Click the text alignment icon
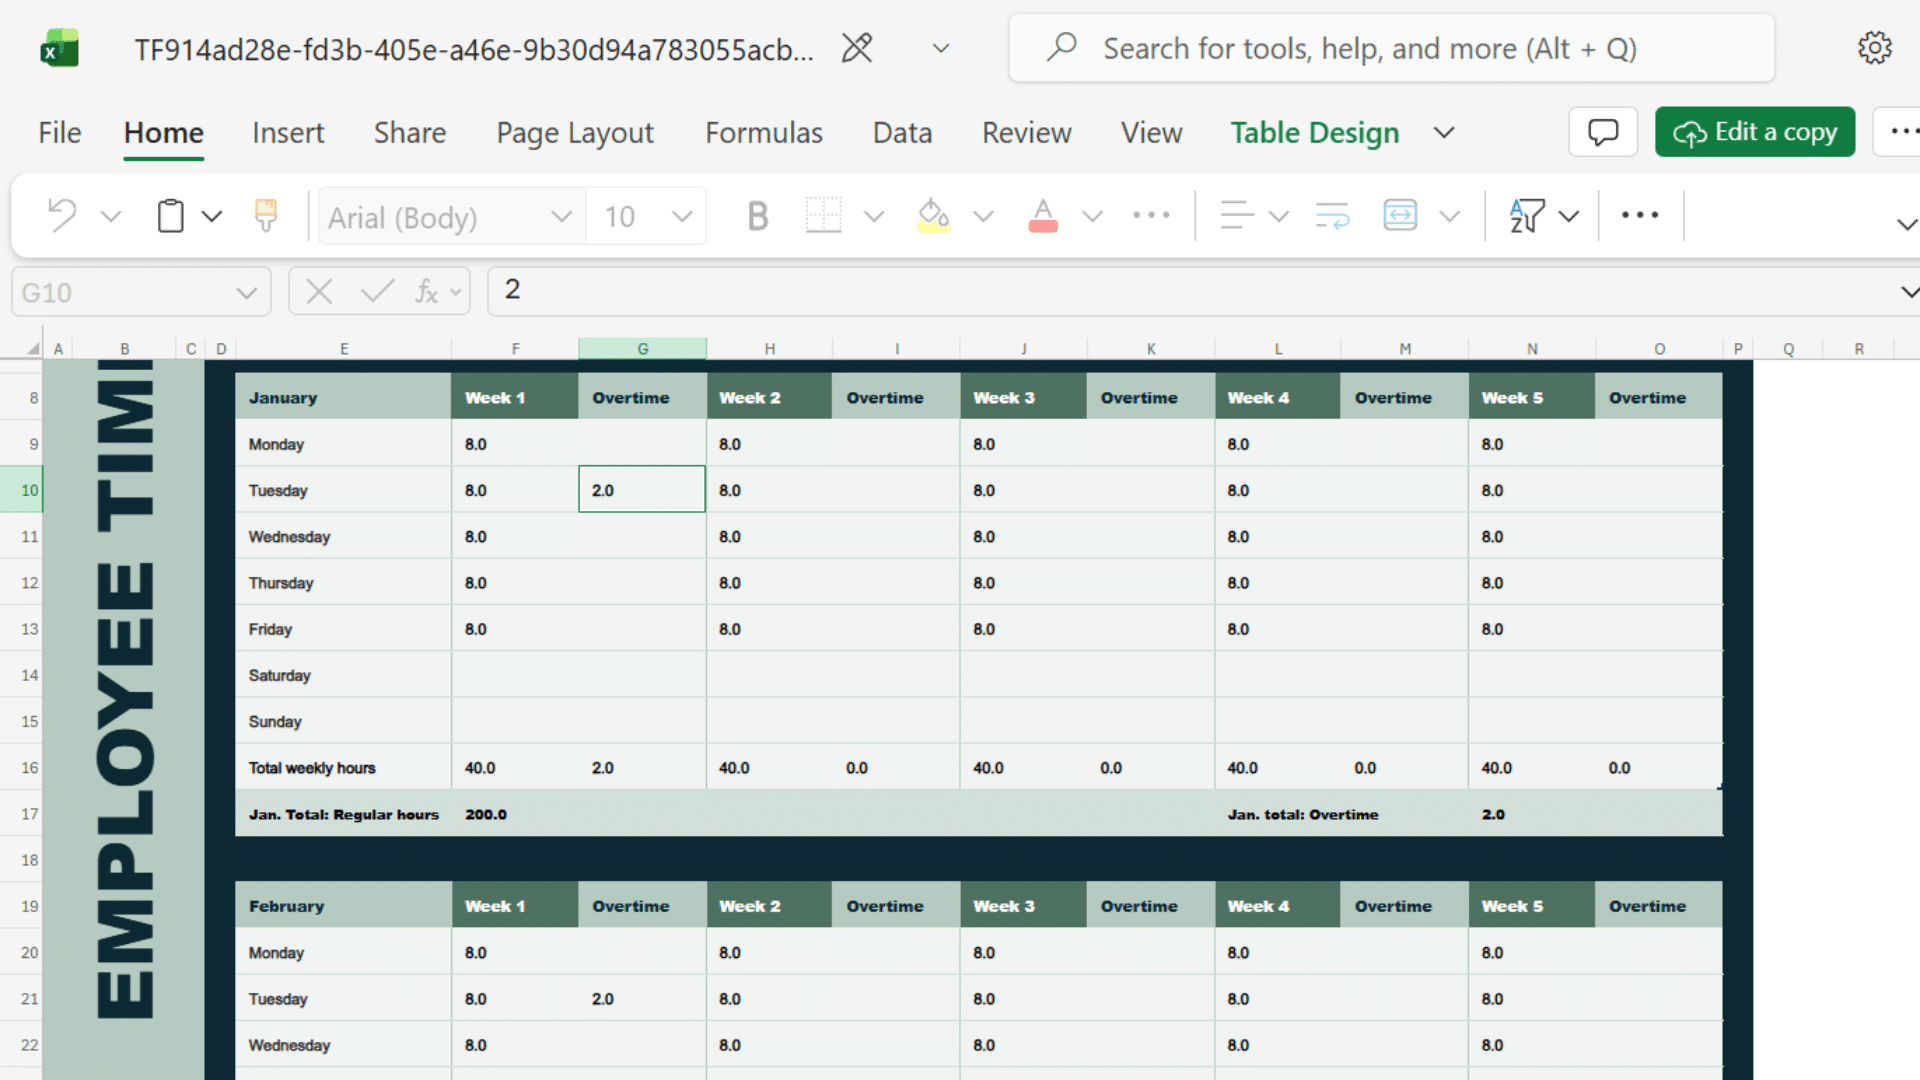 coord(1237,215)
